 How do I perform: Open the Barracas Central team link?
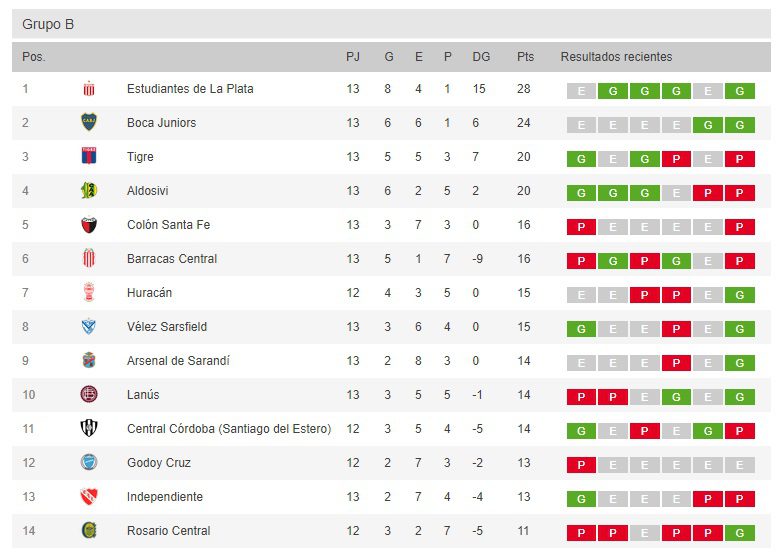(171, 259)
